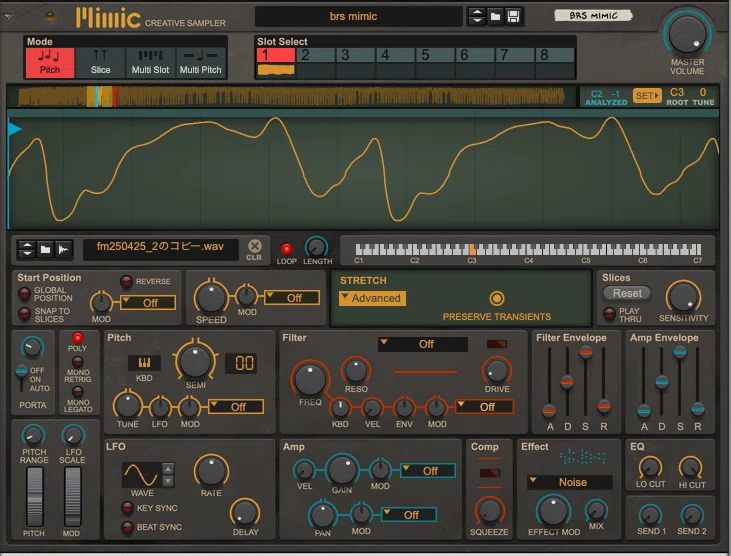Click the pitch KBD keyboard icon

tap(144, 363)
